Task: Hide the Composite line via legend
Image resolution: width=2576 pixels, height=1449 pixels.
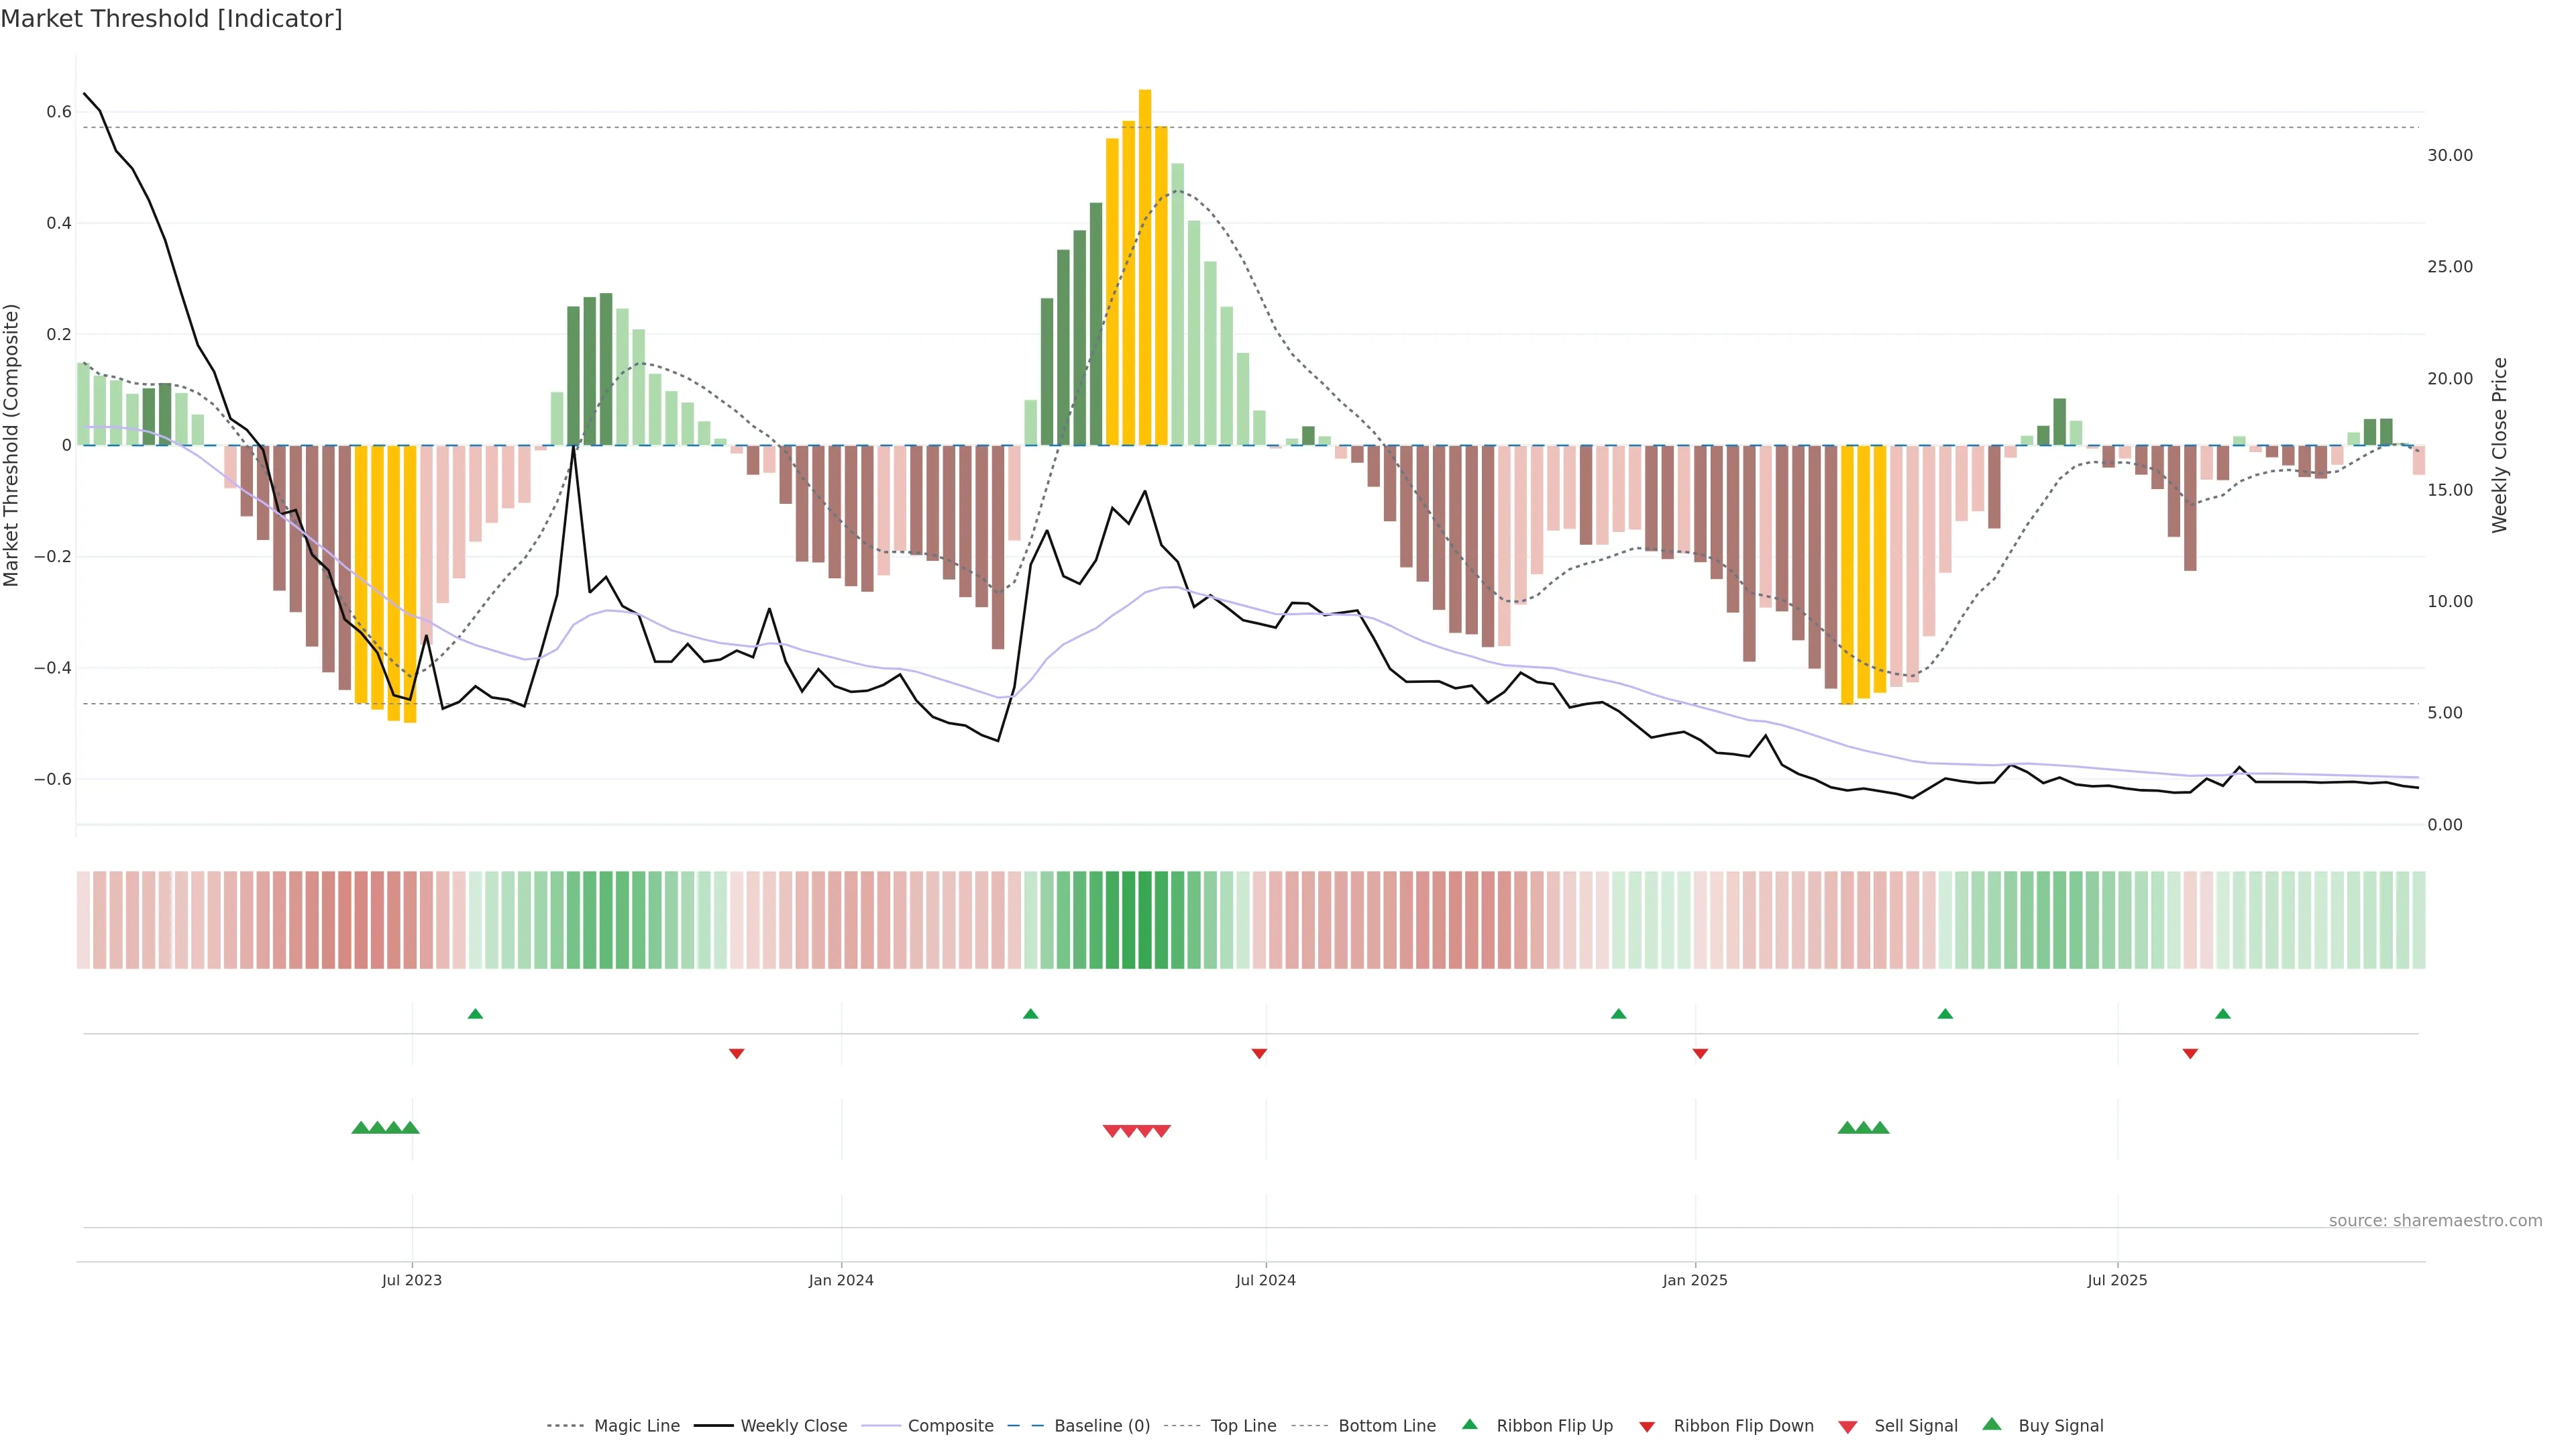Action: coord(950,1426)
